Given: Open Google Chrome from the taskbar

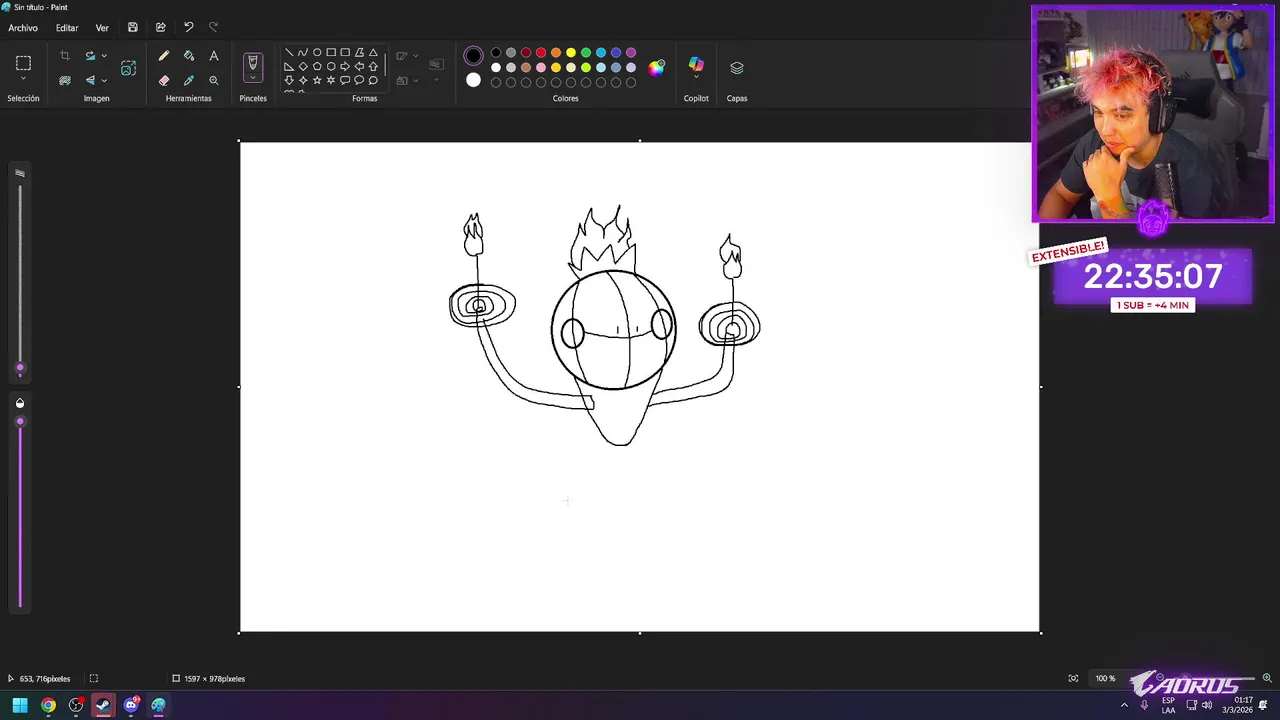Looking at the screenshot, I should (x=48, y=705).
